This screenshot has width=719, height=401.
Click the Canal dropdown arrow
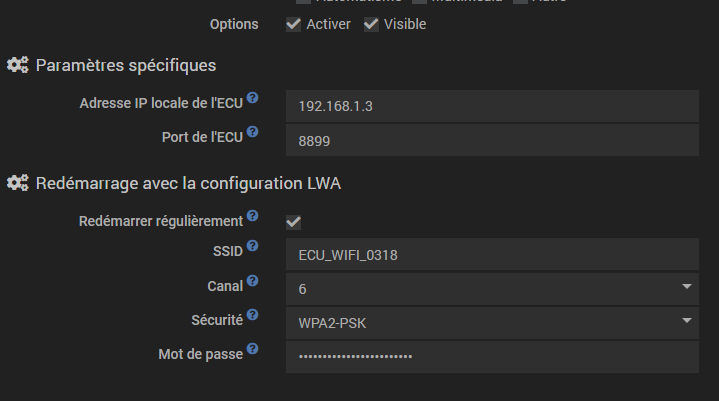pyautogui.click(x=687, y=288)
